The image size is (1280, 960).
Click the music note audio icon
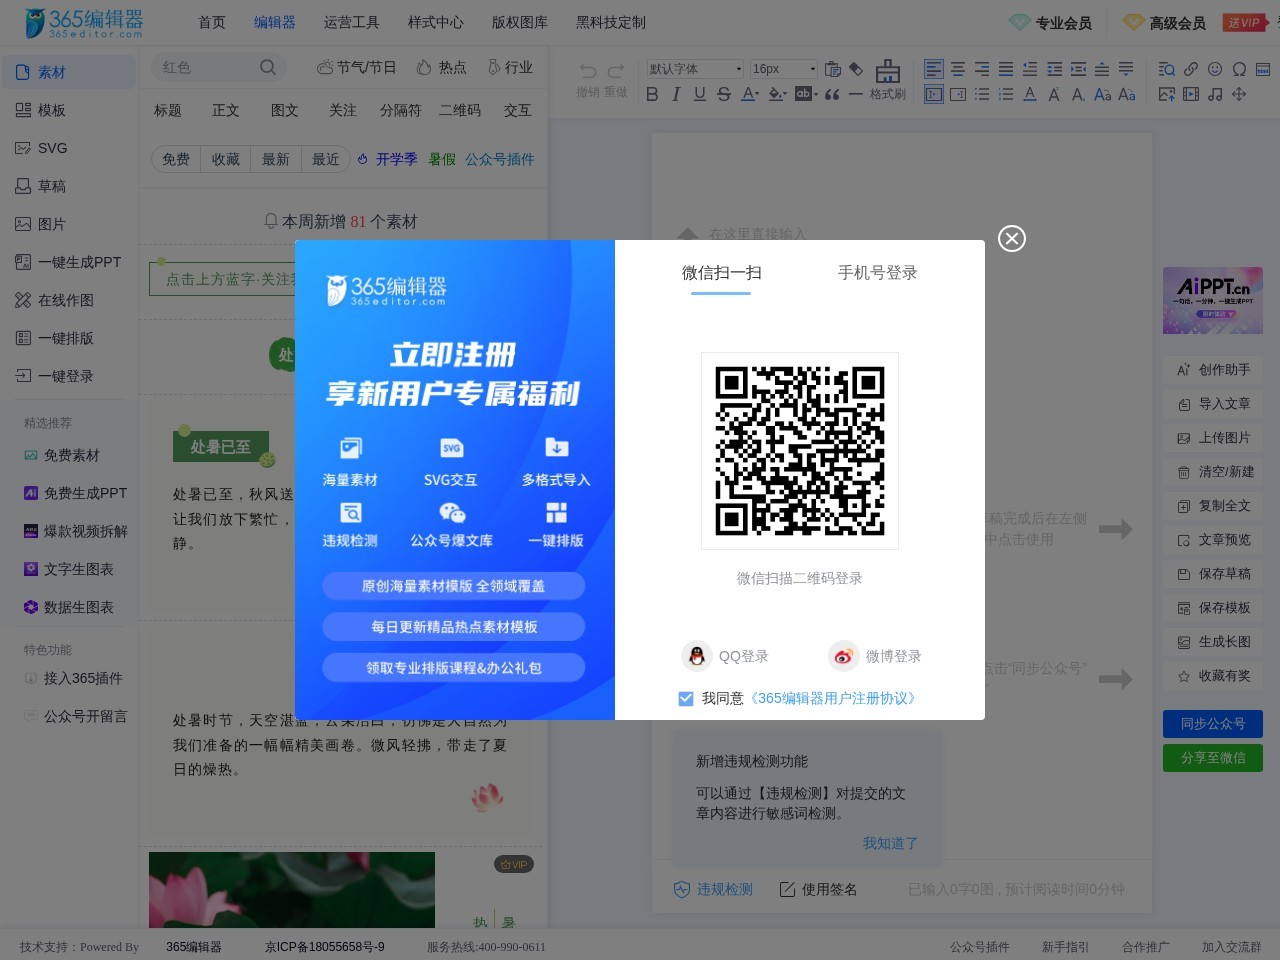1215,94
